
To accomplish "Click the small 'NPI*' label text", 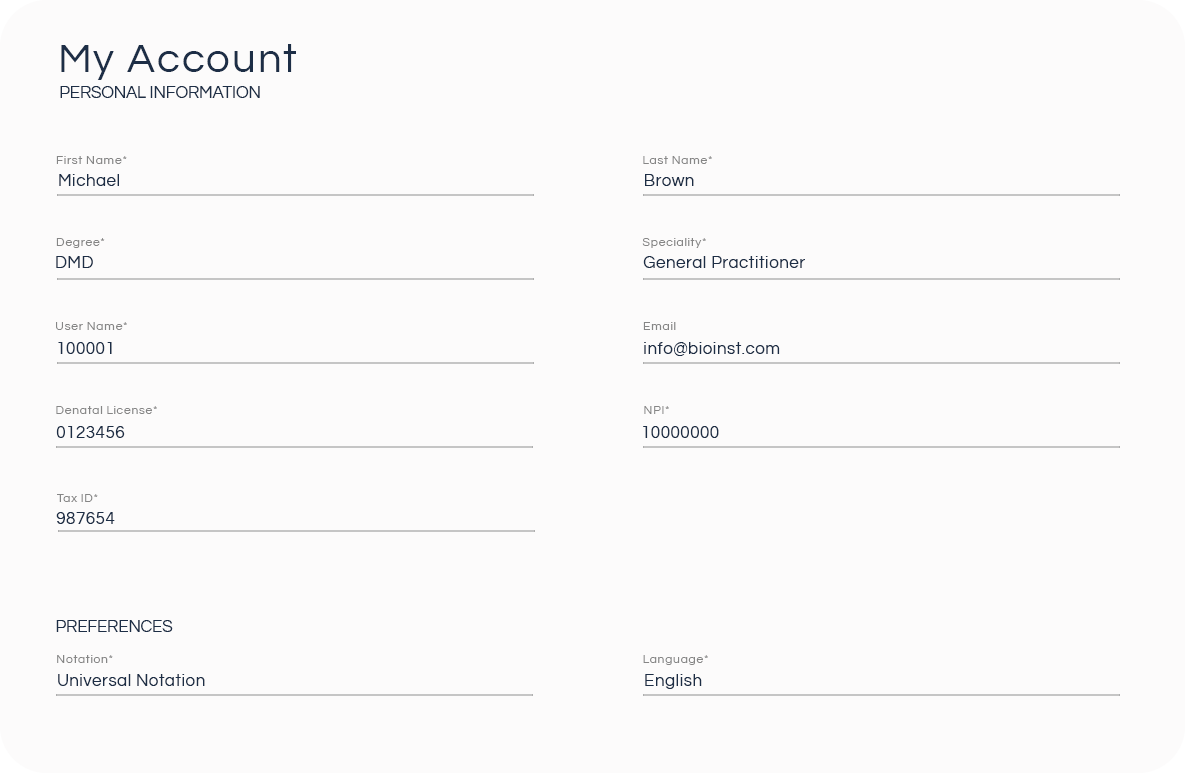I will 656,411.
